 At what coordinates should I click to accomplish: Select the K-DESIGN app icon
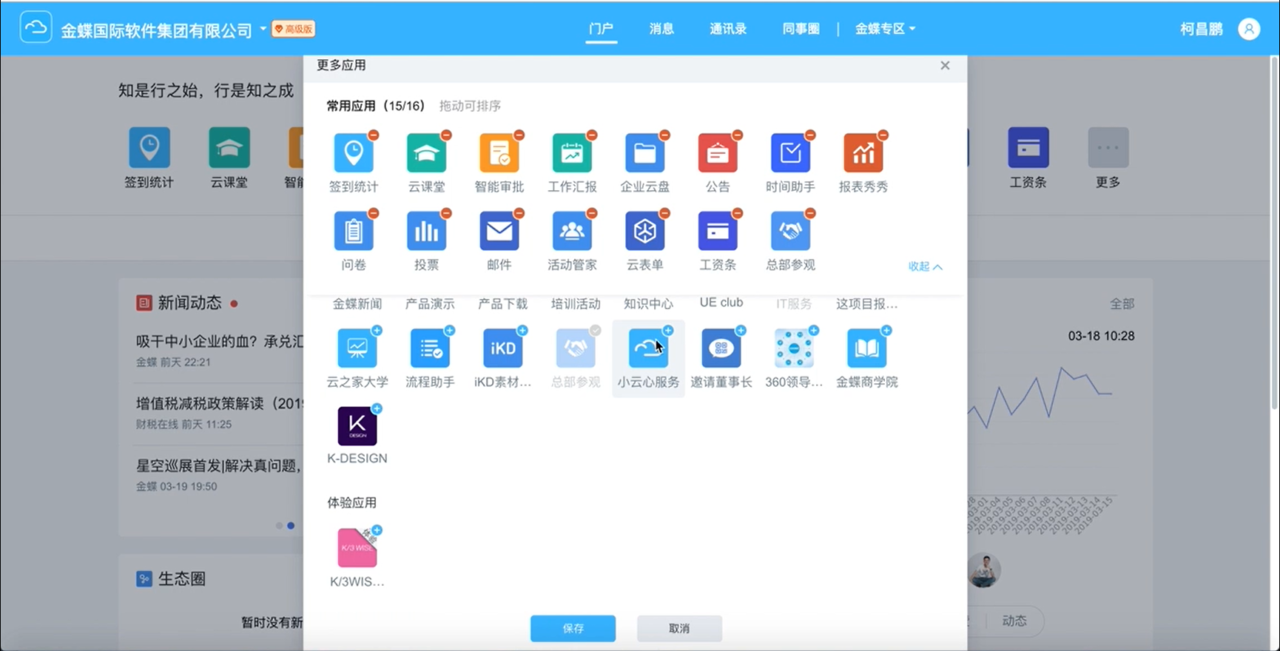357,426
